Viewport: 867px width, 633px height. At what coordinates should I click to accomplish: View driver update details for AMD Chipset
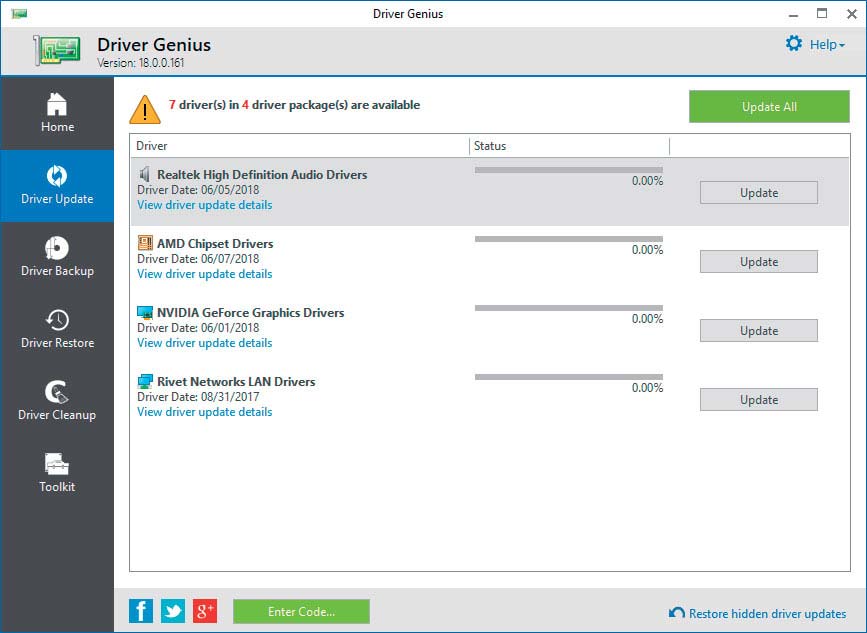pyautogui.click(x=205, y=274)
